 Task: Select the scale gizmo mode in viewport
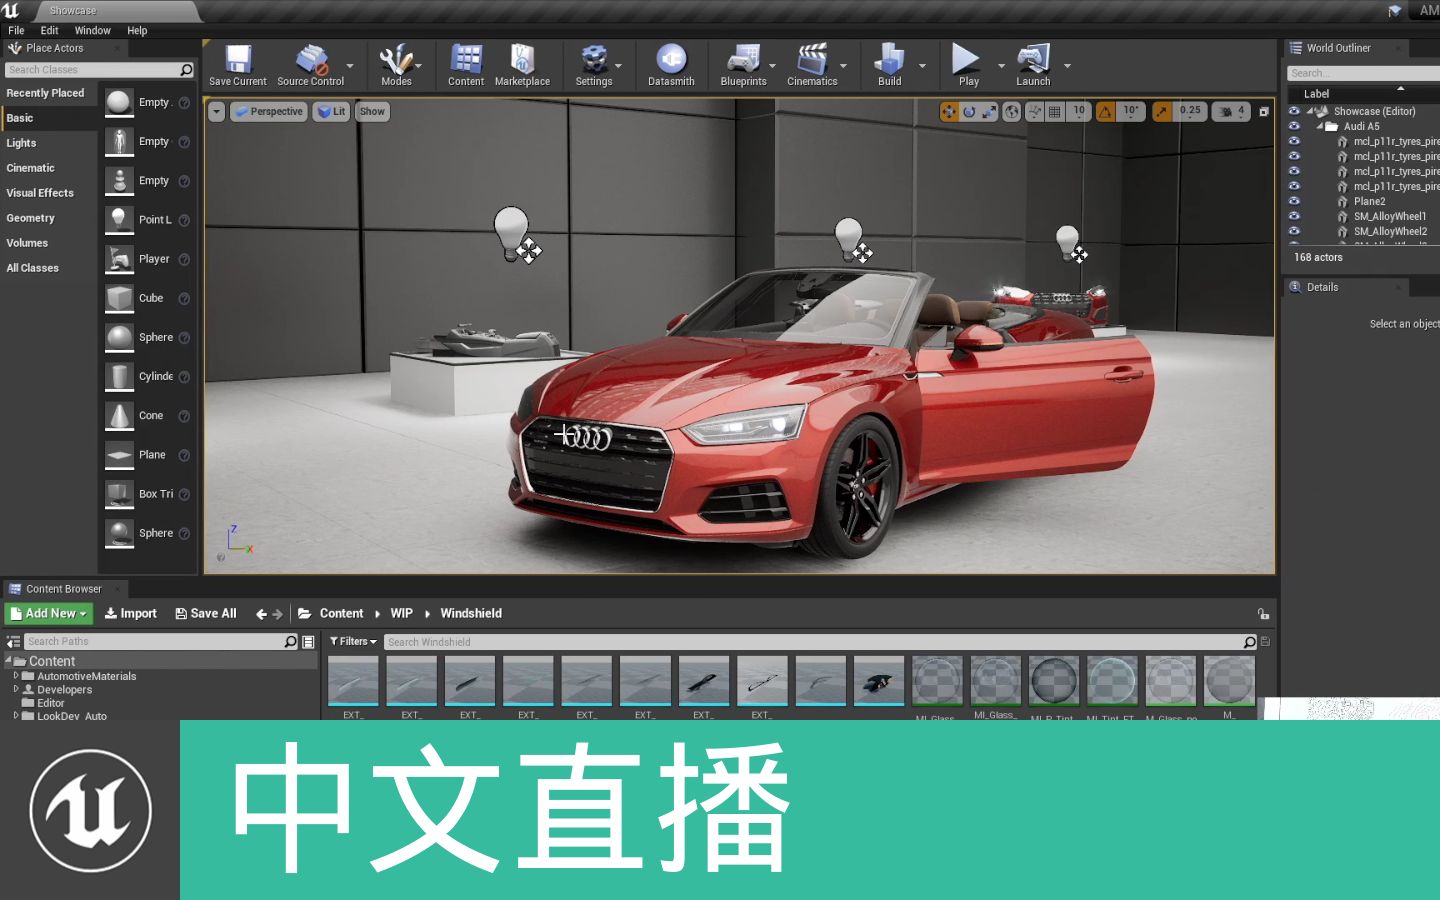(x=989, y=112)
